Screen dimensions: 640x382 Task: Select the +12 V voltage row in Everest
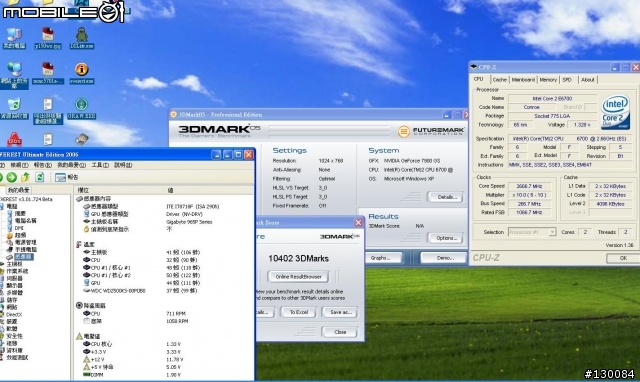click(163, 360)
